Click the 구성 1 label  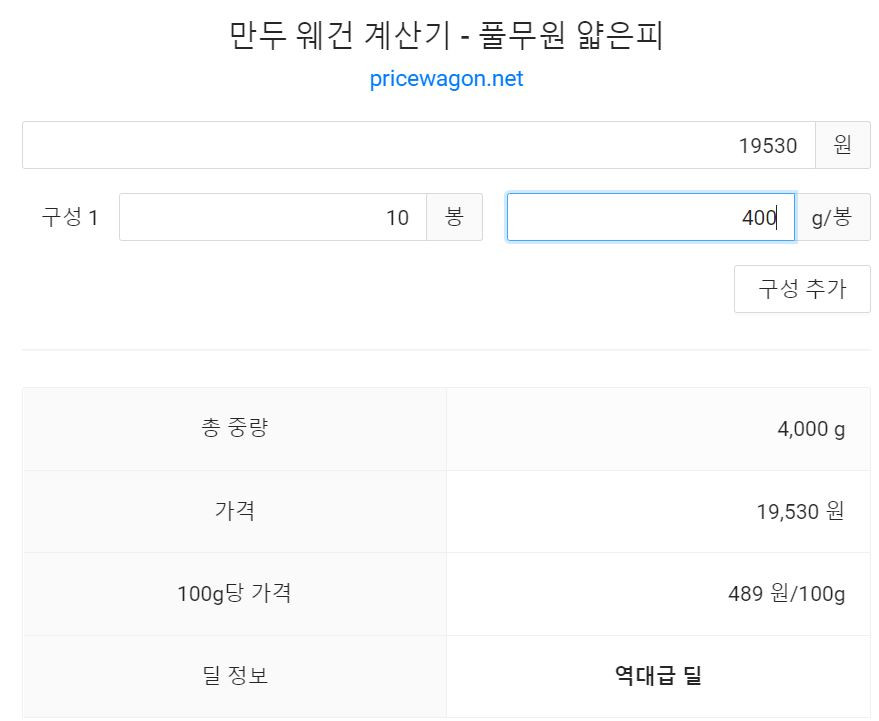pos(70,217)
